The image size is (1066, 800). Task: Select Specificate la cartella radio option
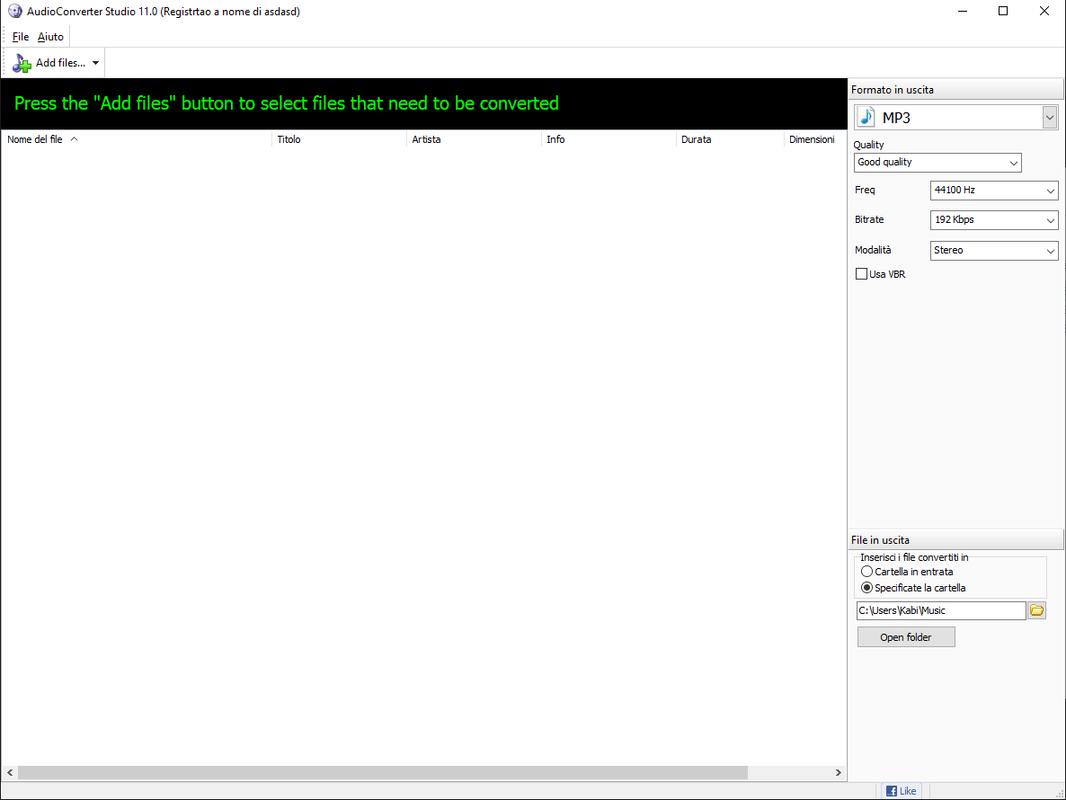point(867,588)
